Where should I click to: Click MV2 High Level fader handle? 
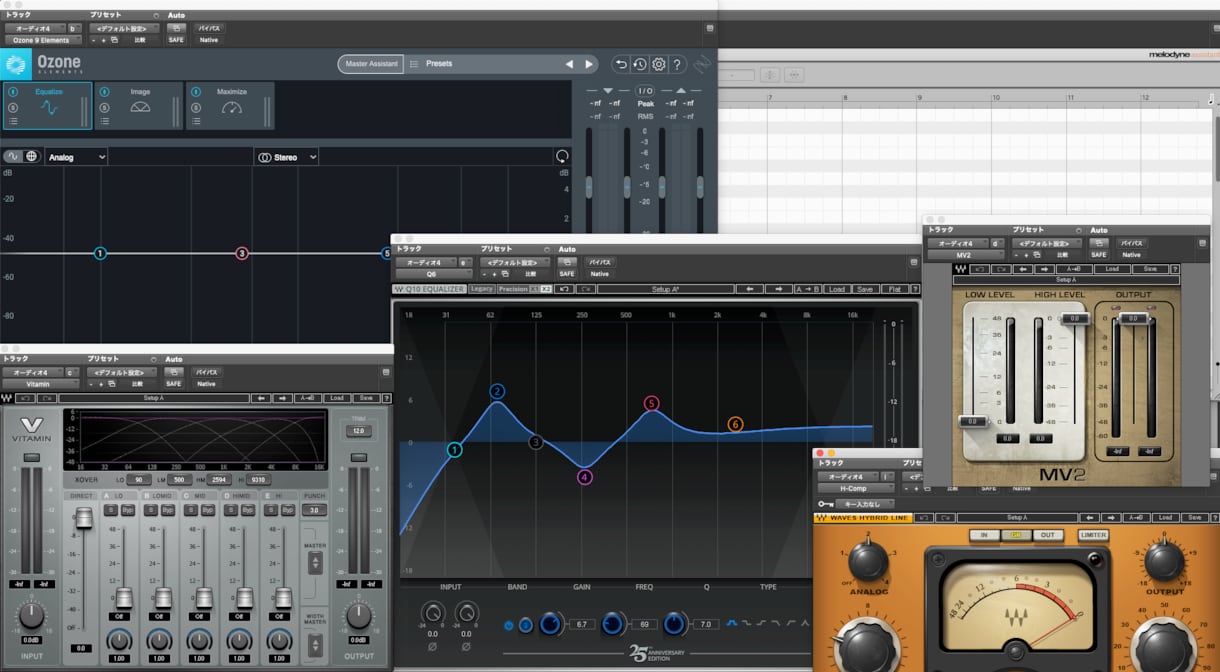click(x=1075, y=318)
